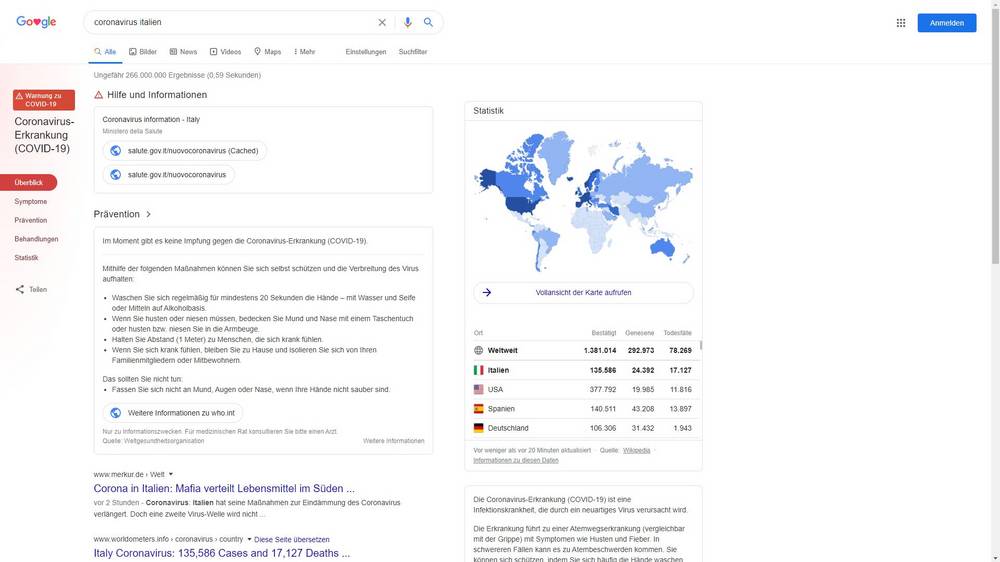The image size is (1000, 562).
Task: Click the German flag icon
Action: coord(478,428)
